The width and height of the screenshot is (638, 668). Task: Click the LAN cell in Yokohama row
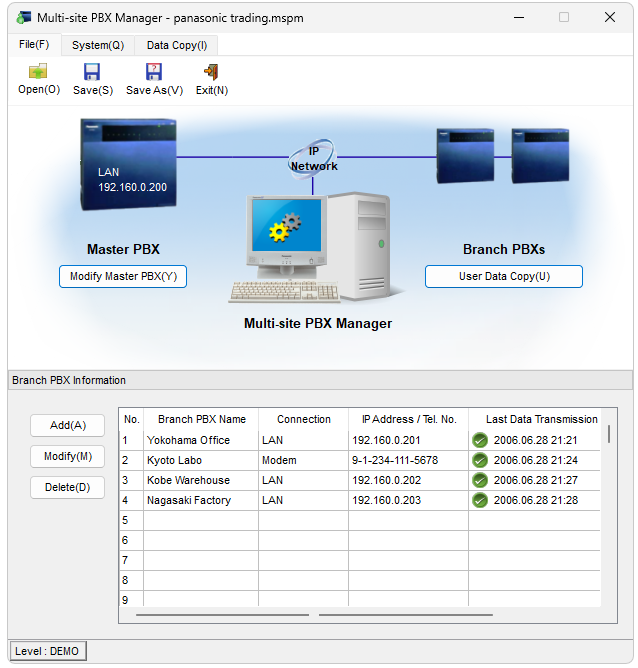tap(303, 440)
